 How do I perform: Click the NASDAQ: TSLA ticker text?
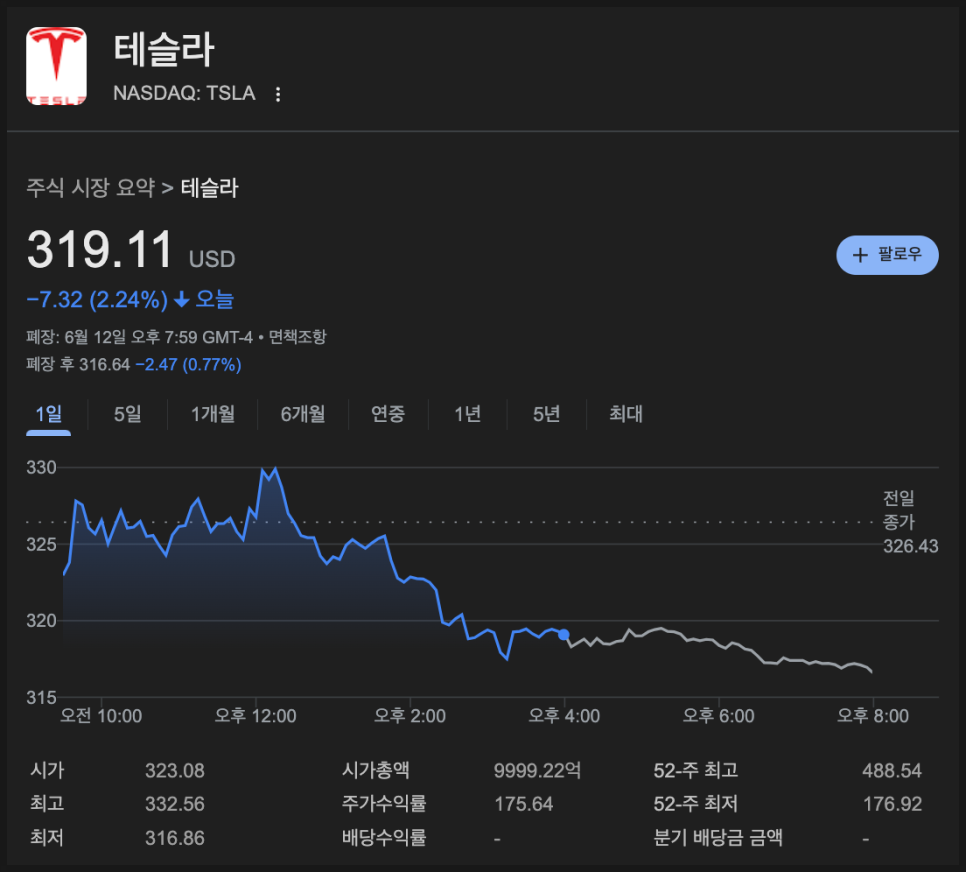(184, 93)
